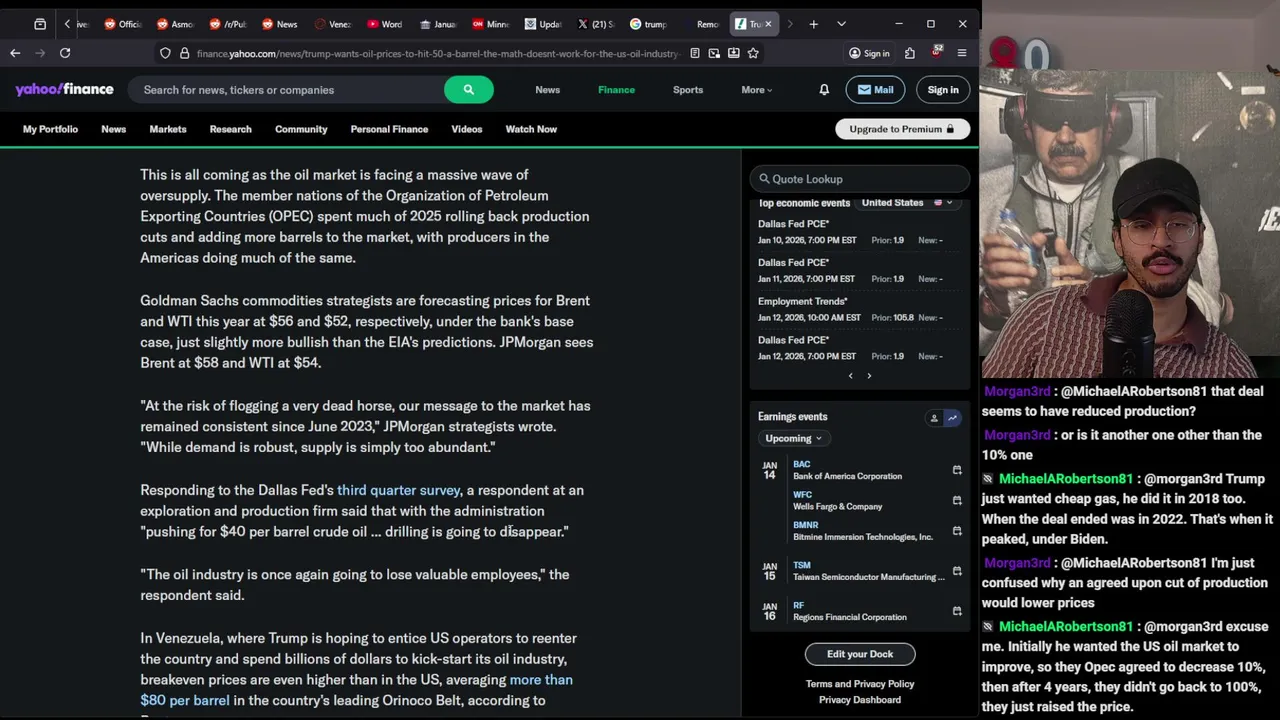The width and height of the screenshot is (1280, 720).
Task: Open the TSM ticker link
Action: tap(802, 565)
